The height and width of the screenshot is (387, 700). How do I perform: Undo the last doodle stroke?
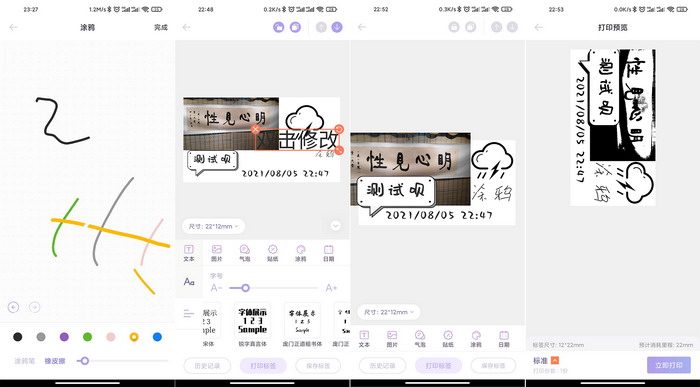[13, 307]
